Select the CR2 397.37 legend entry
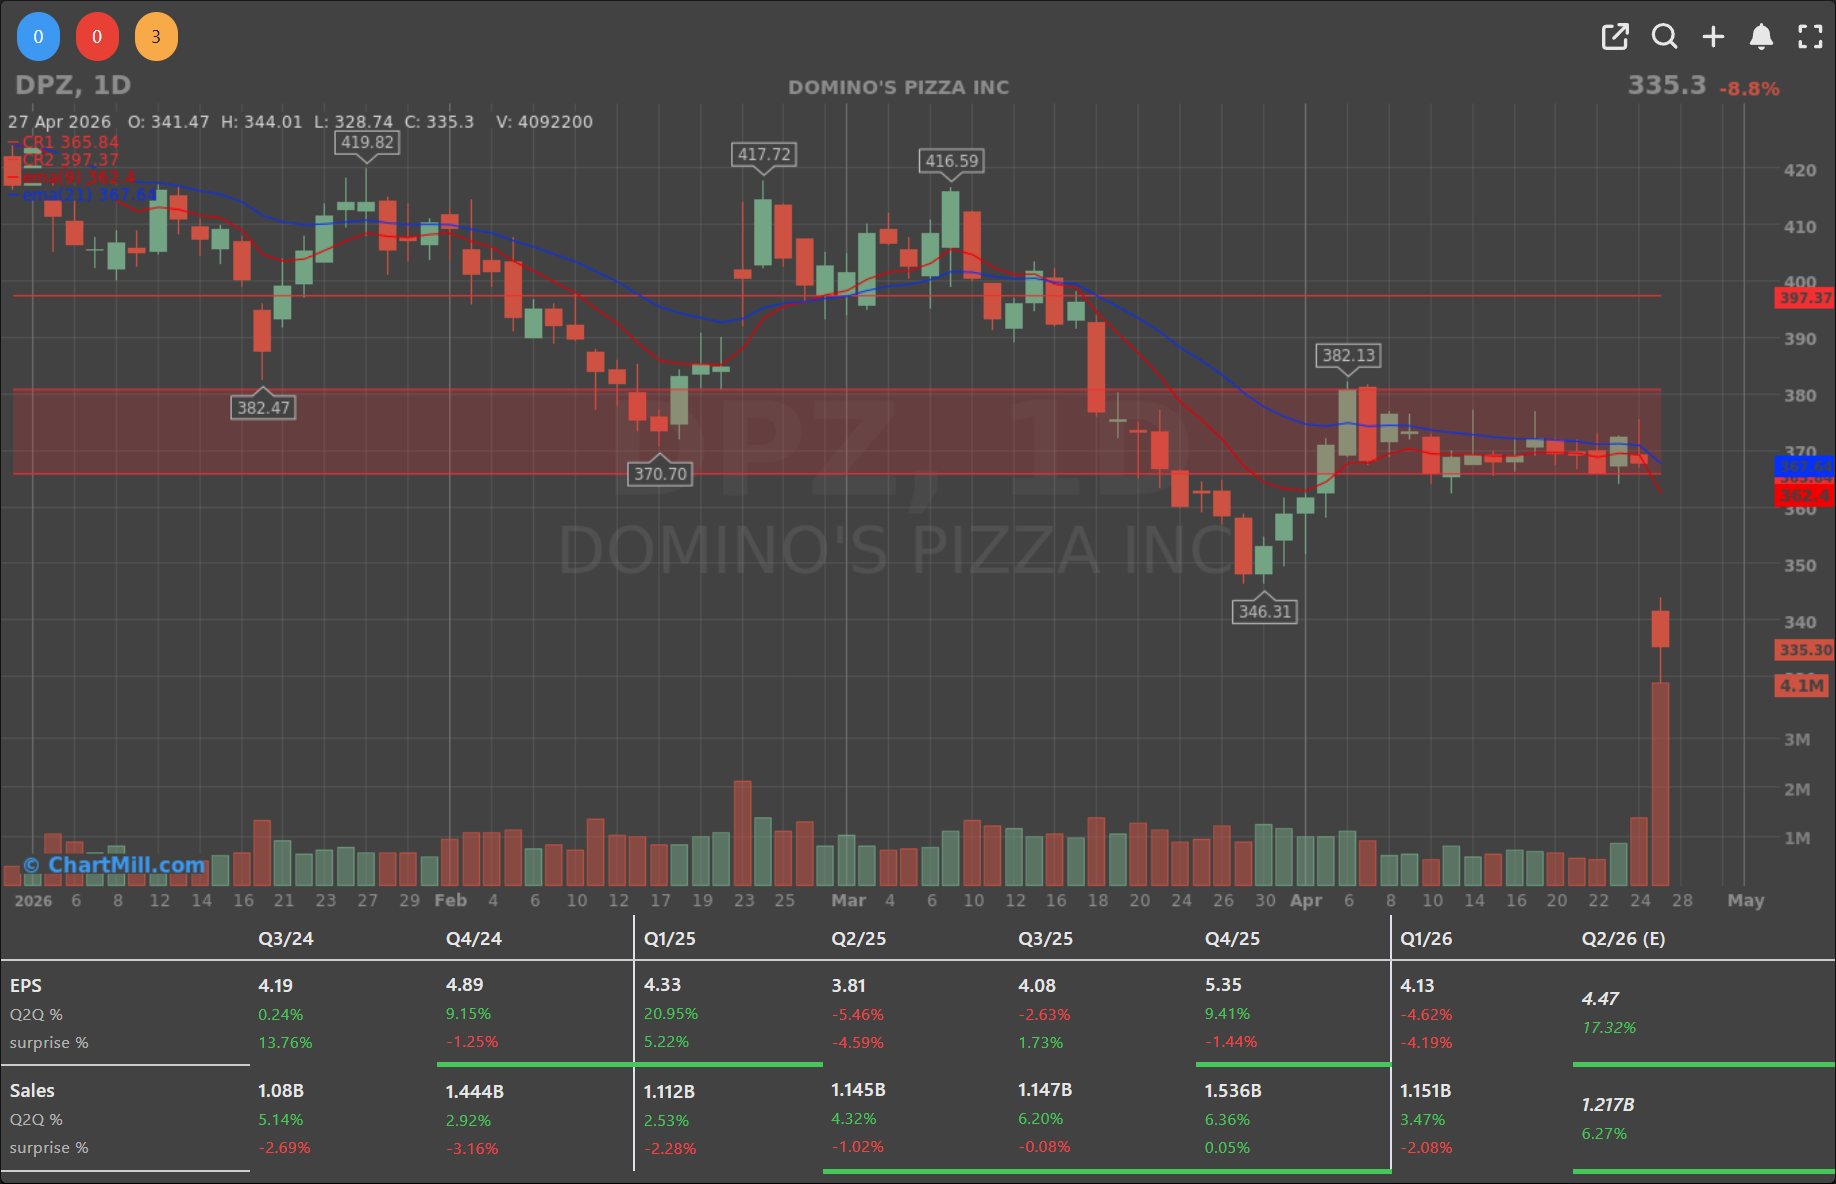1836x1184 pixels. click(70, 160)
